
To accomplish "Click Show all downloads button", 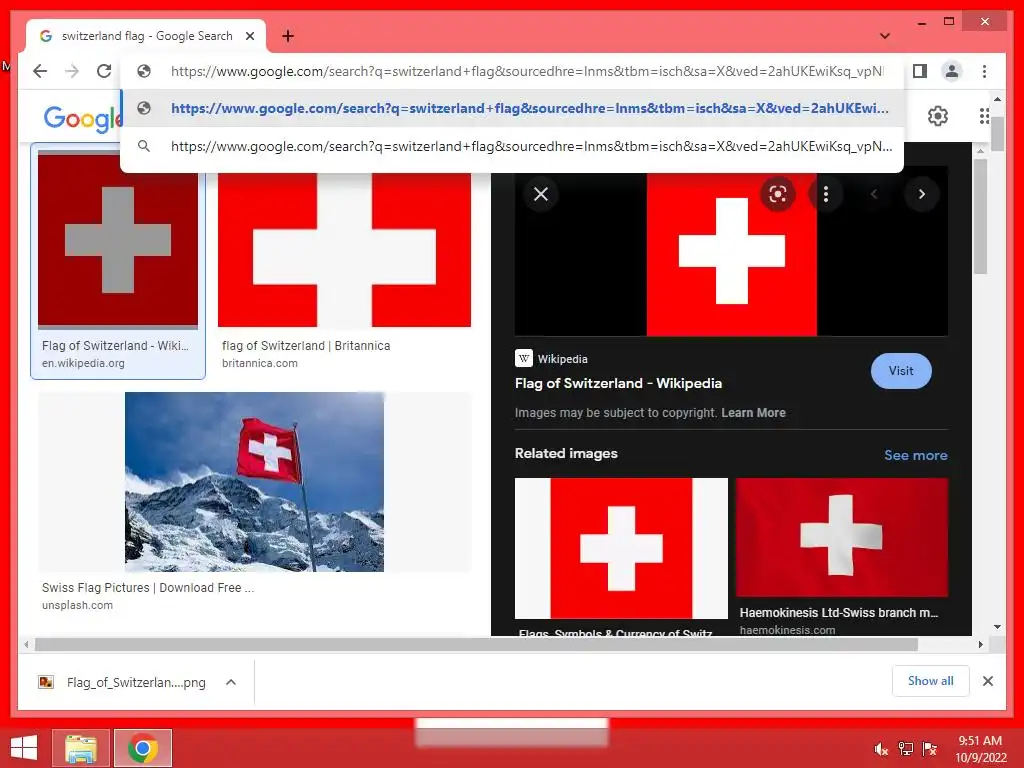I will pos(931,681).
